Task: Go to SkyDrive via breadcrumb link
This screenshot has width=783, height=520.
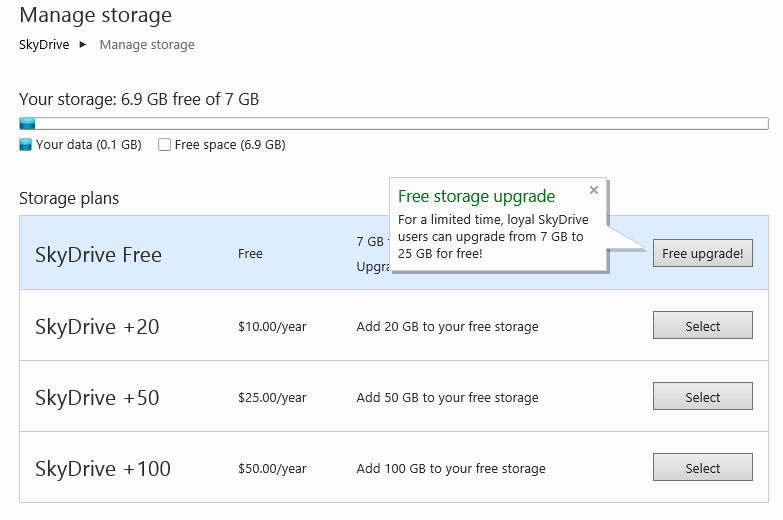Action: point(44,45)
